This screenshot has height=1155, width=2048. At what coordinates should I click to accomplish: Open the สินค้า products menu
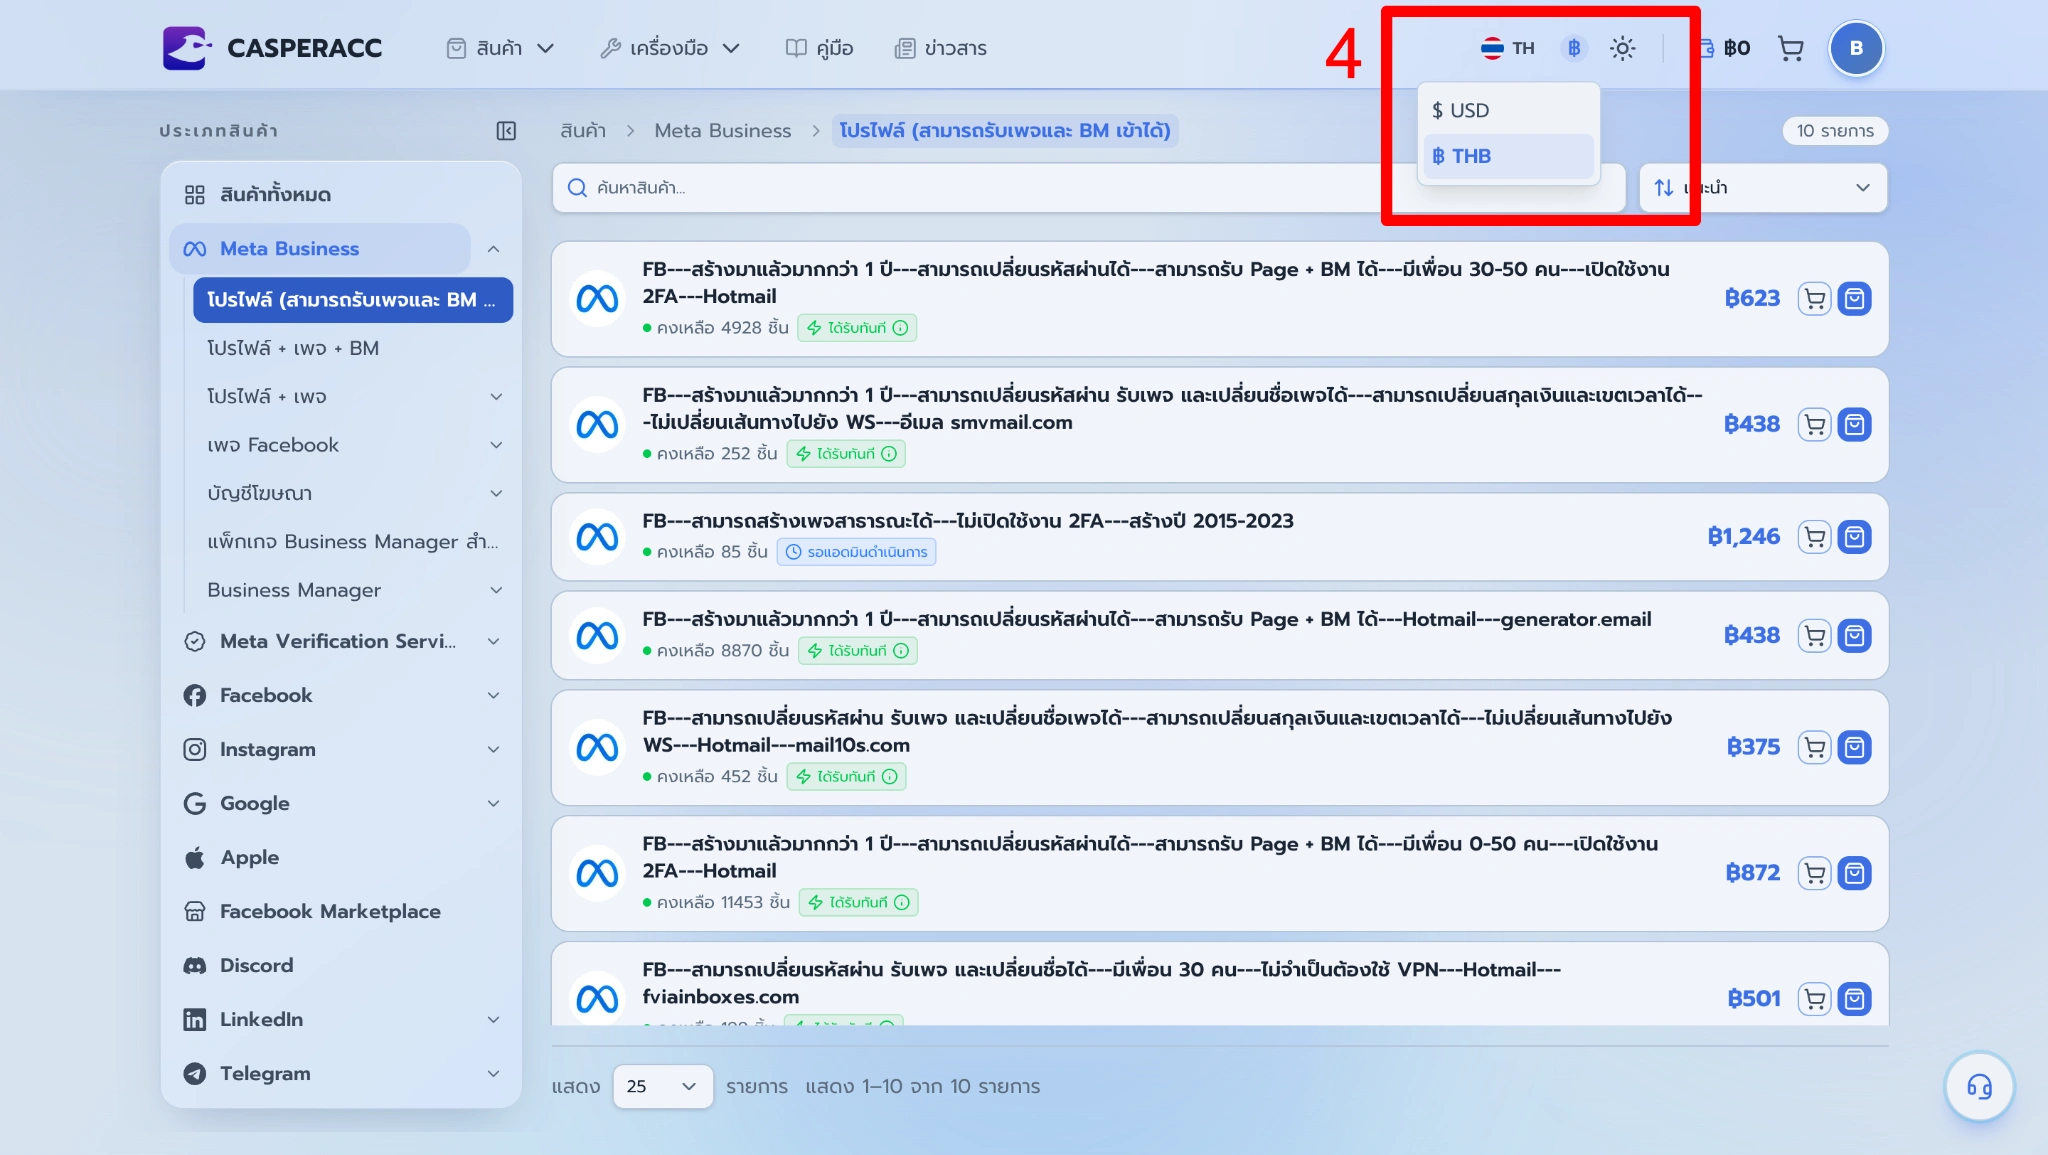pyautogui.click(x=500, y=48)
